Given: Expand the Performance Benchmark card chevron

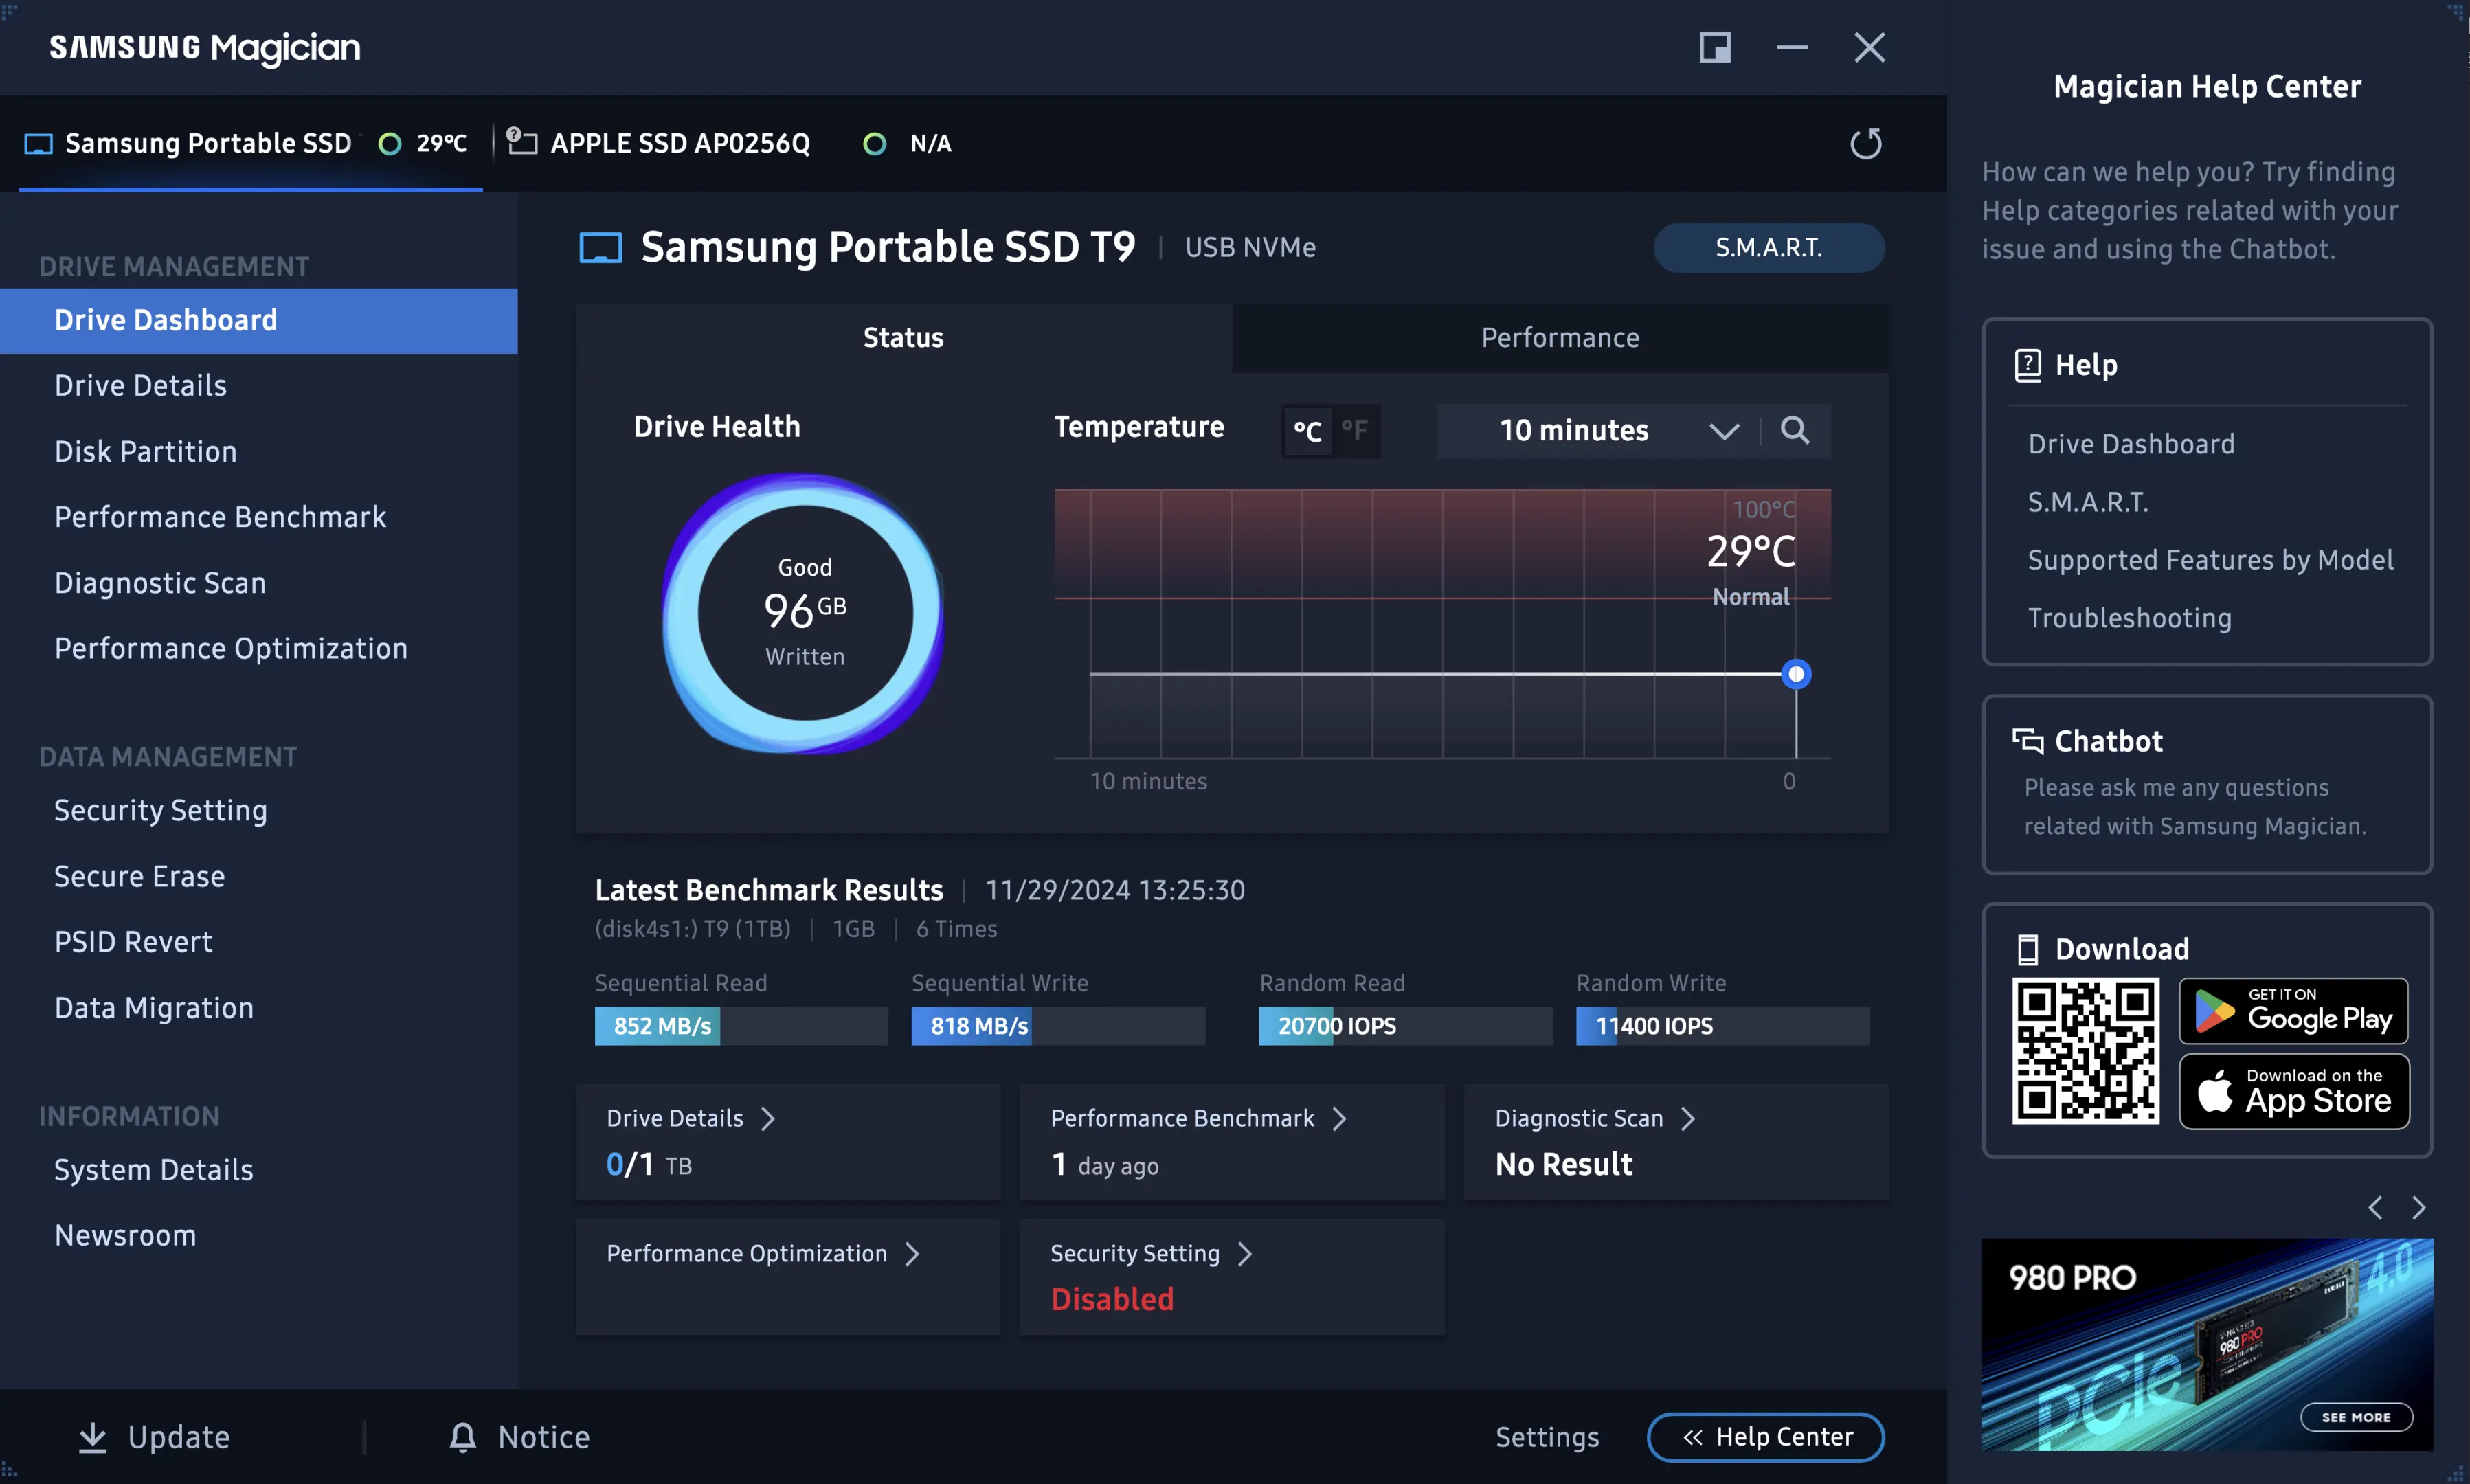Looking at the screenshot, I should pyautogui.click(x=1339, y=1118).
